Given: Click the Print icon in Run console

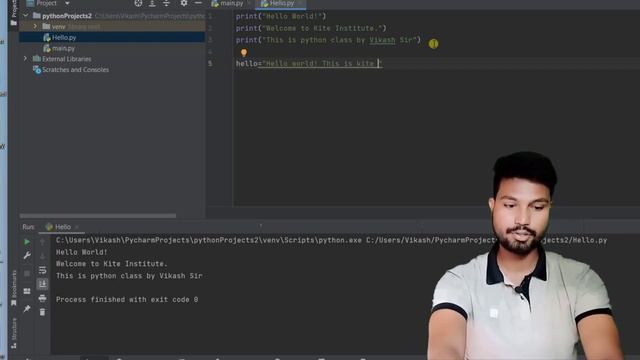Looking at the screenshot, I should click(42, 298).
